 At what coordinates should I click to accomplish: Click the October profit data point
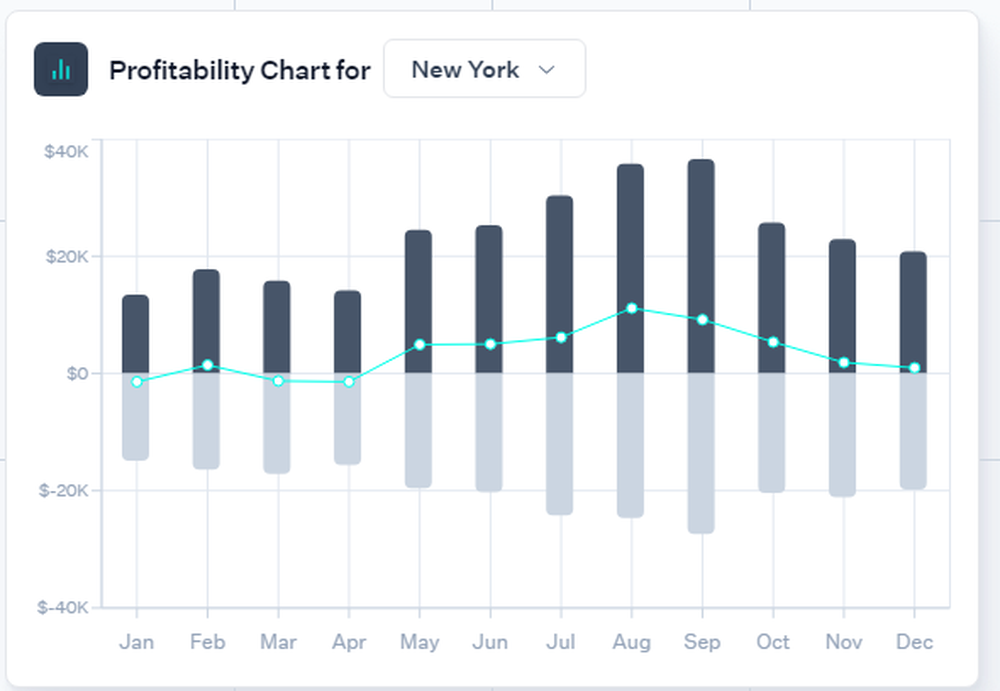(x=772, y=342)
